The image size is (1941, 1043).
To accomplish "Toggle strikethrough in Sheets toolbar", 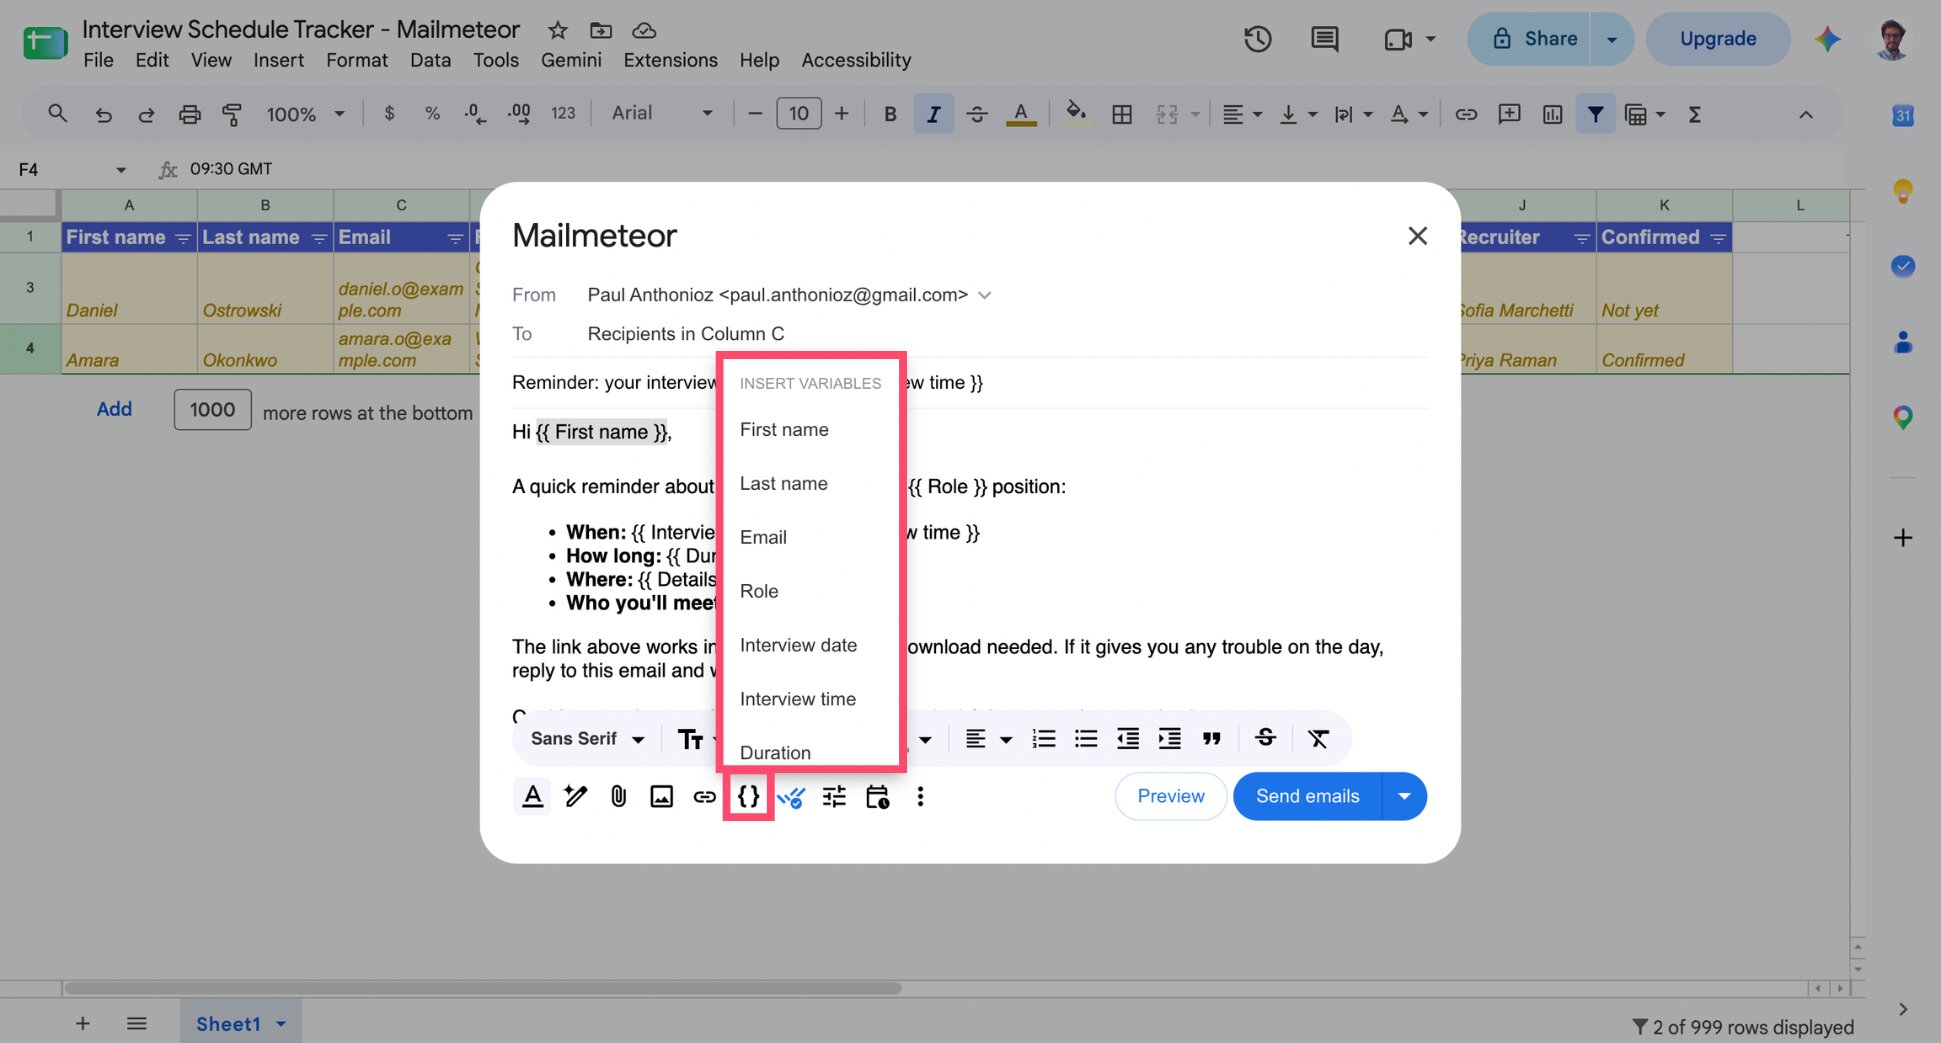I will (977, 114).
